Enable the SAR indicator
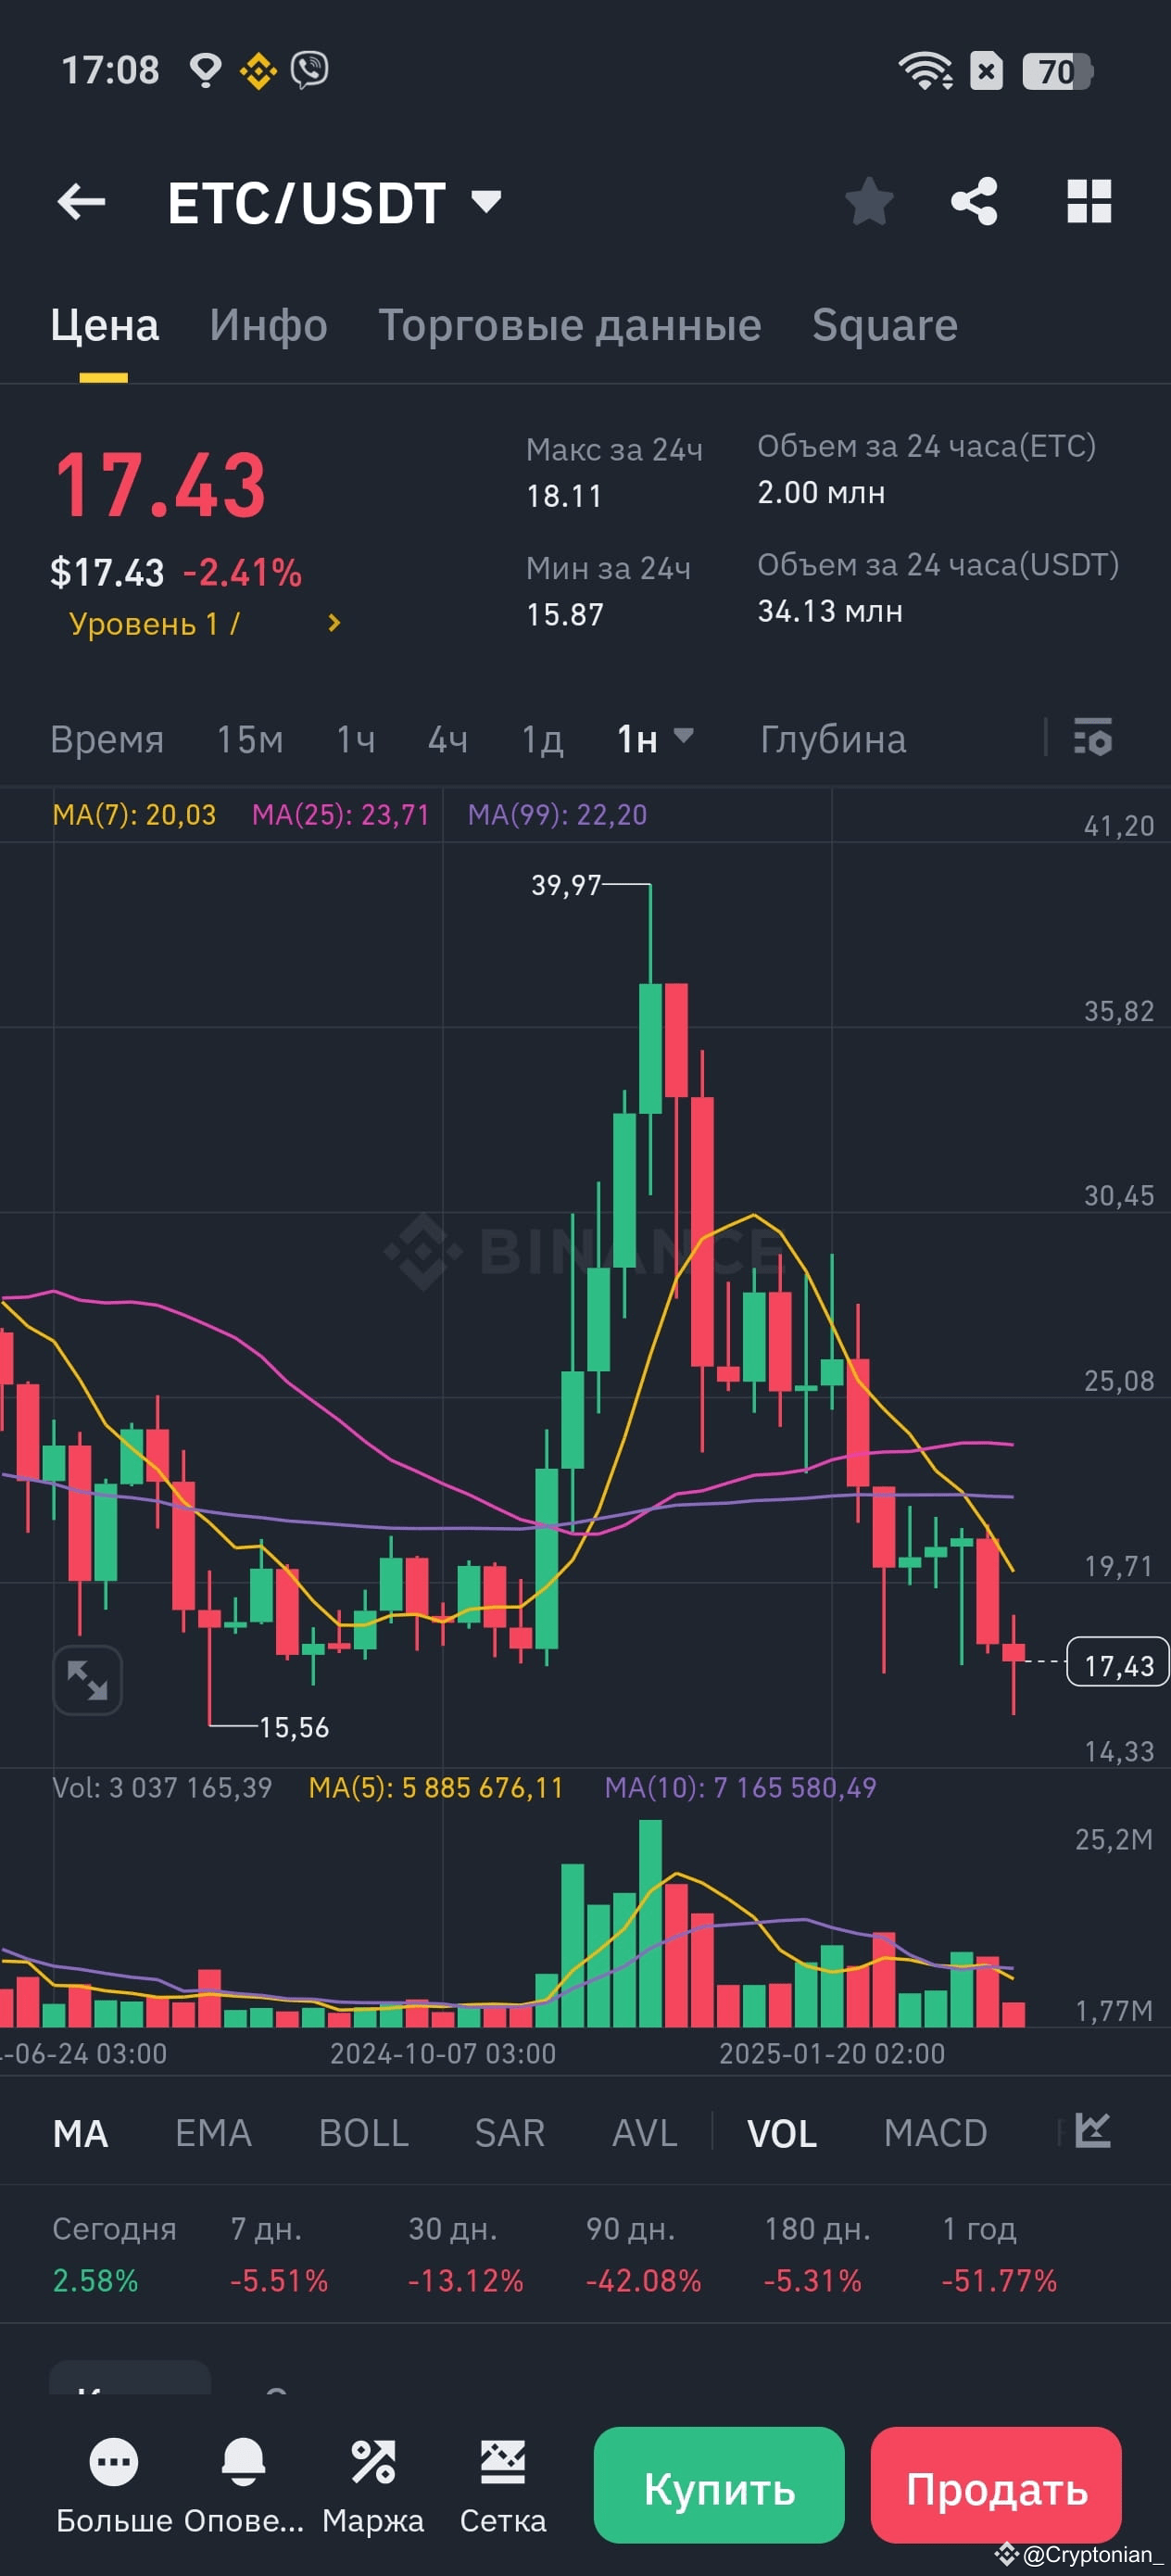This screenshot has height=2576, width=1171. point(509,2133)
